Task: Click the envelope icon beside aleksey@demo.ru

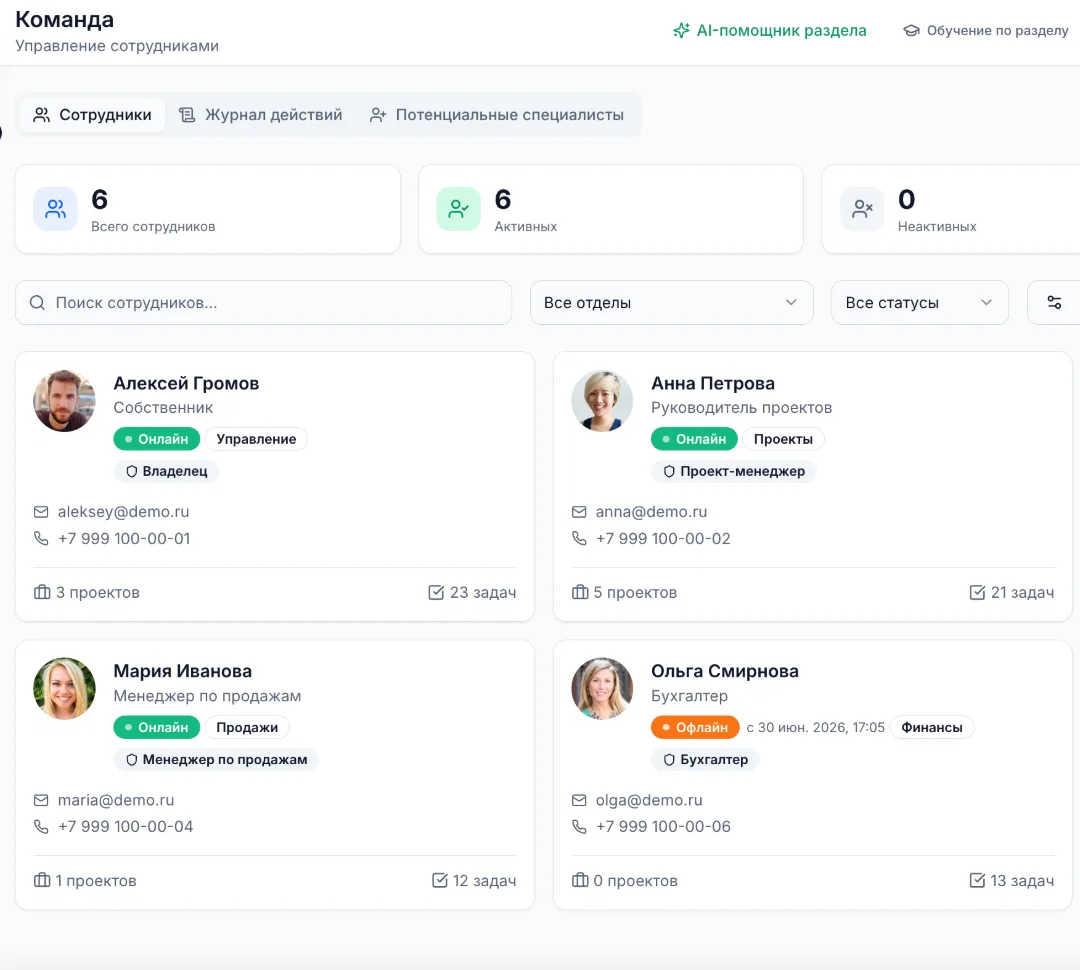Action: (41, 512)
